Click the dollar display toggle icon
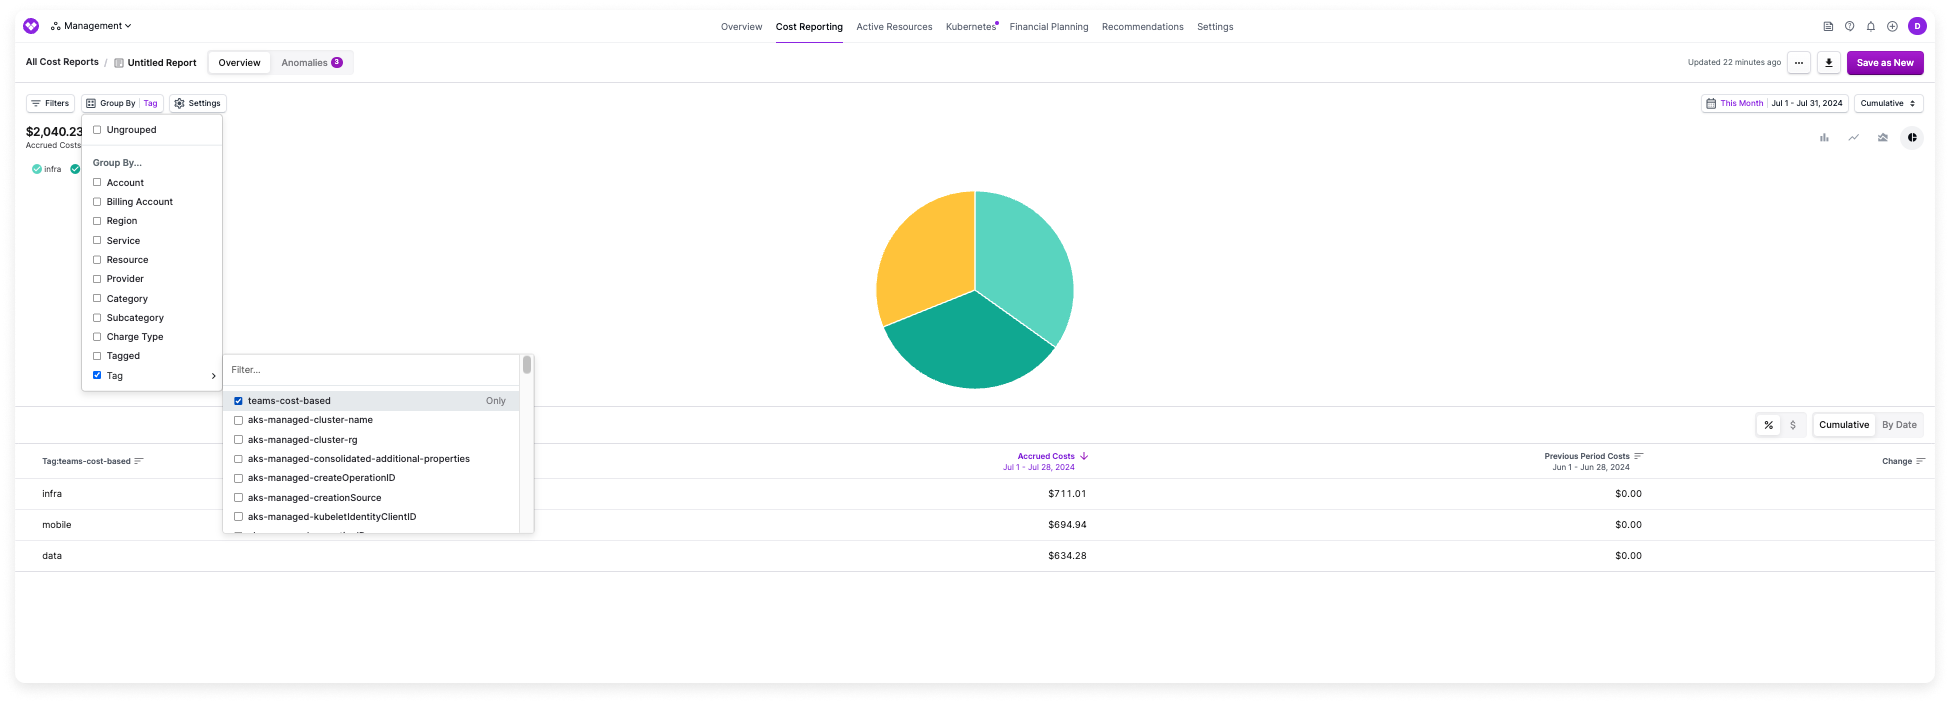This screenshot has height=703, width=1950. (x=1793, y=425)
